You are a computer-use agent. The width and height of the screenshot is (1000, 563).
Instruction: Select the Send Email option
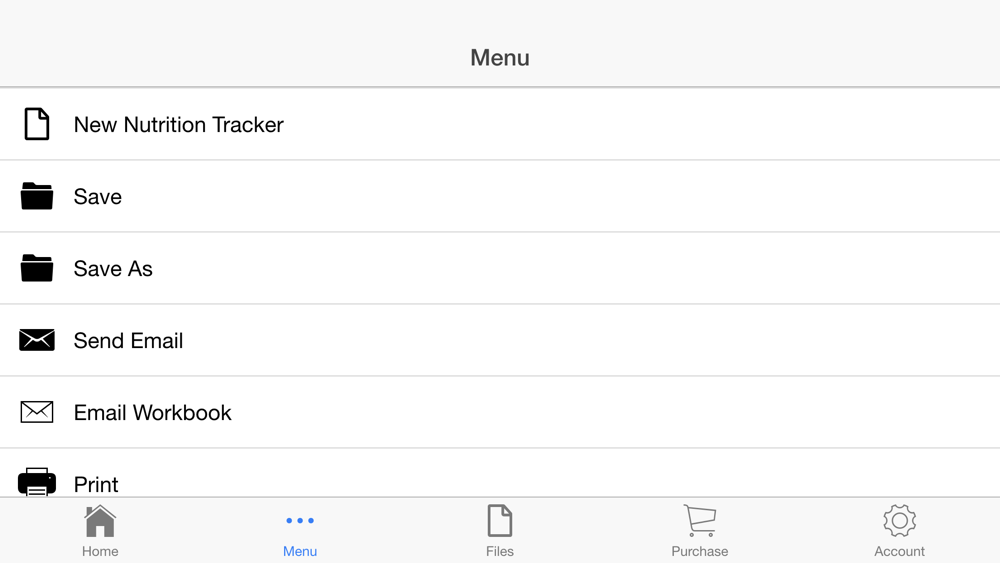coord(128,341)
